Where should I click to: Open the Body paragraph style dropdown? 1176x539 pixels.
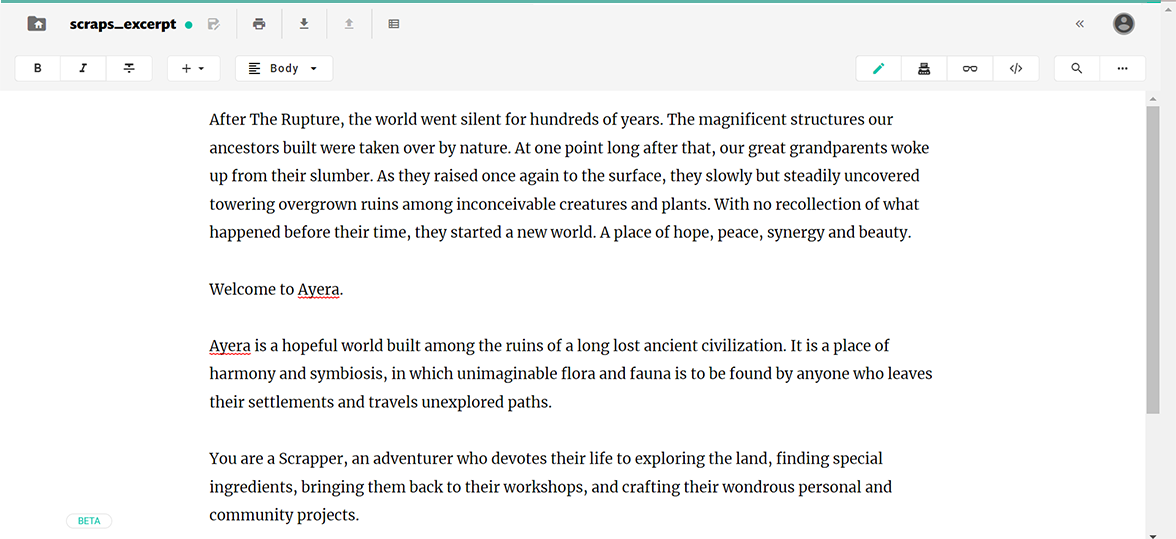tap(284, 68)
